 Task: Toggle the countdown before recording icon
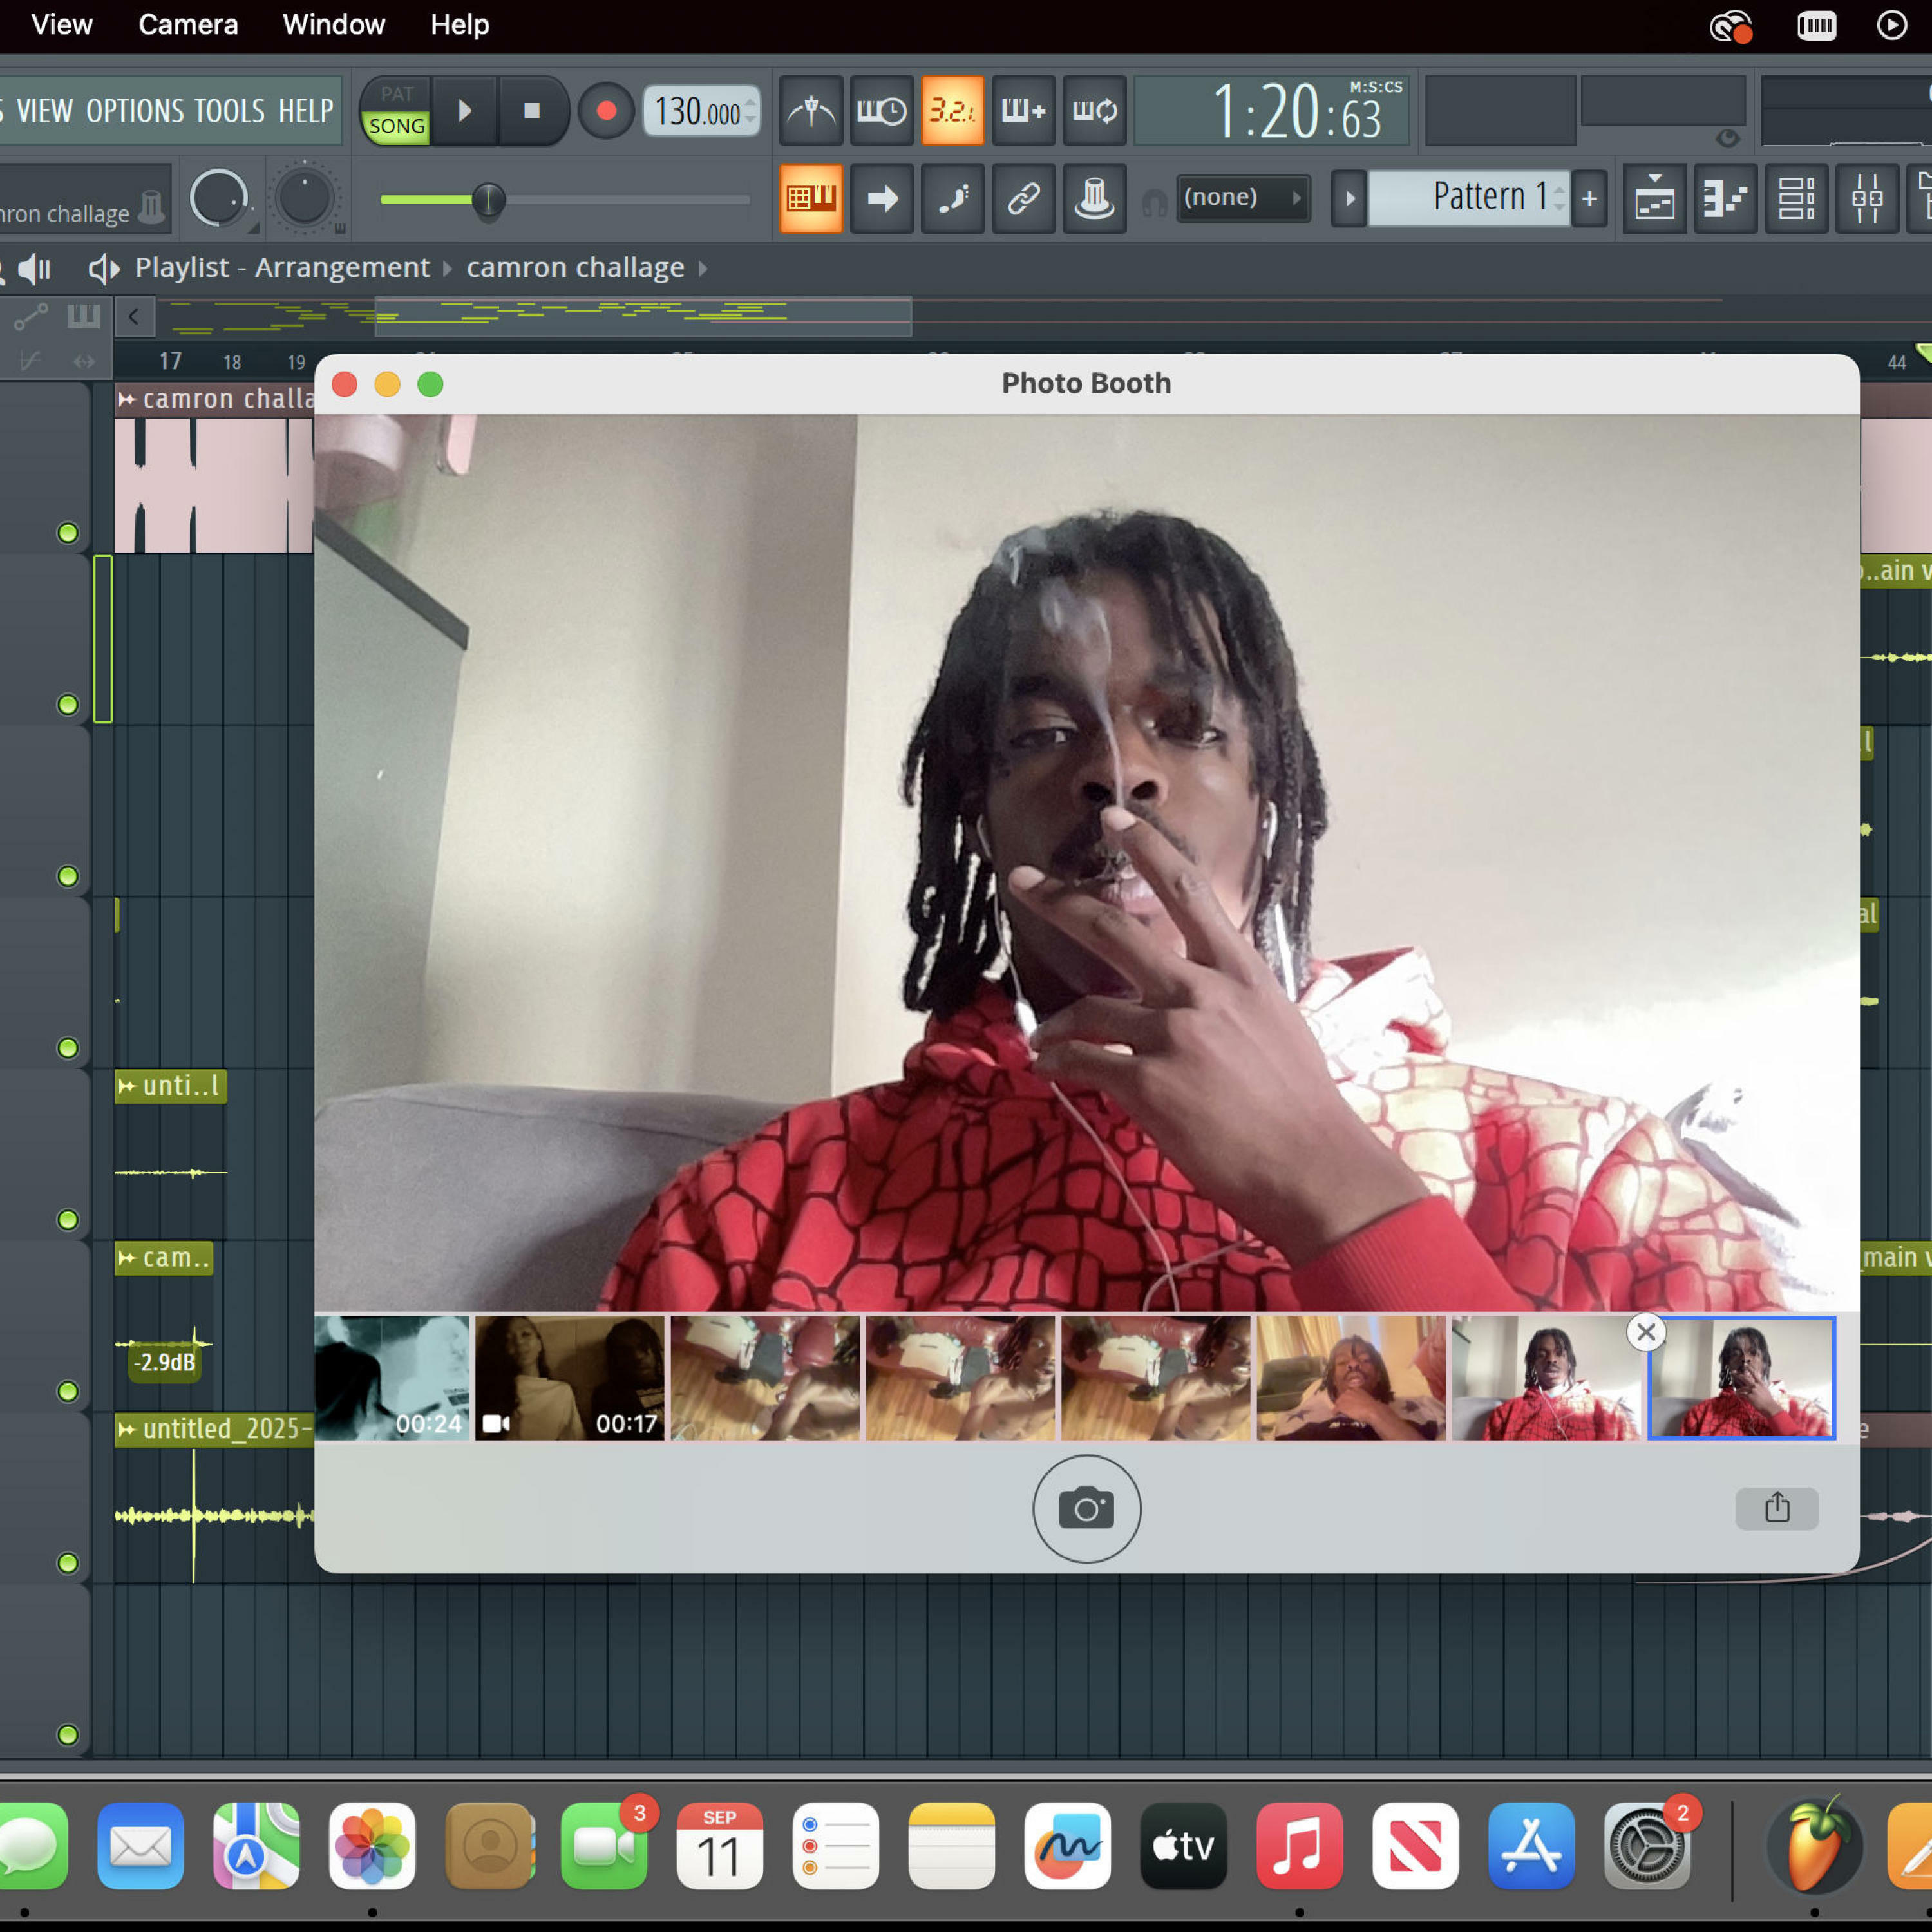click(x=951, y=110)
